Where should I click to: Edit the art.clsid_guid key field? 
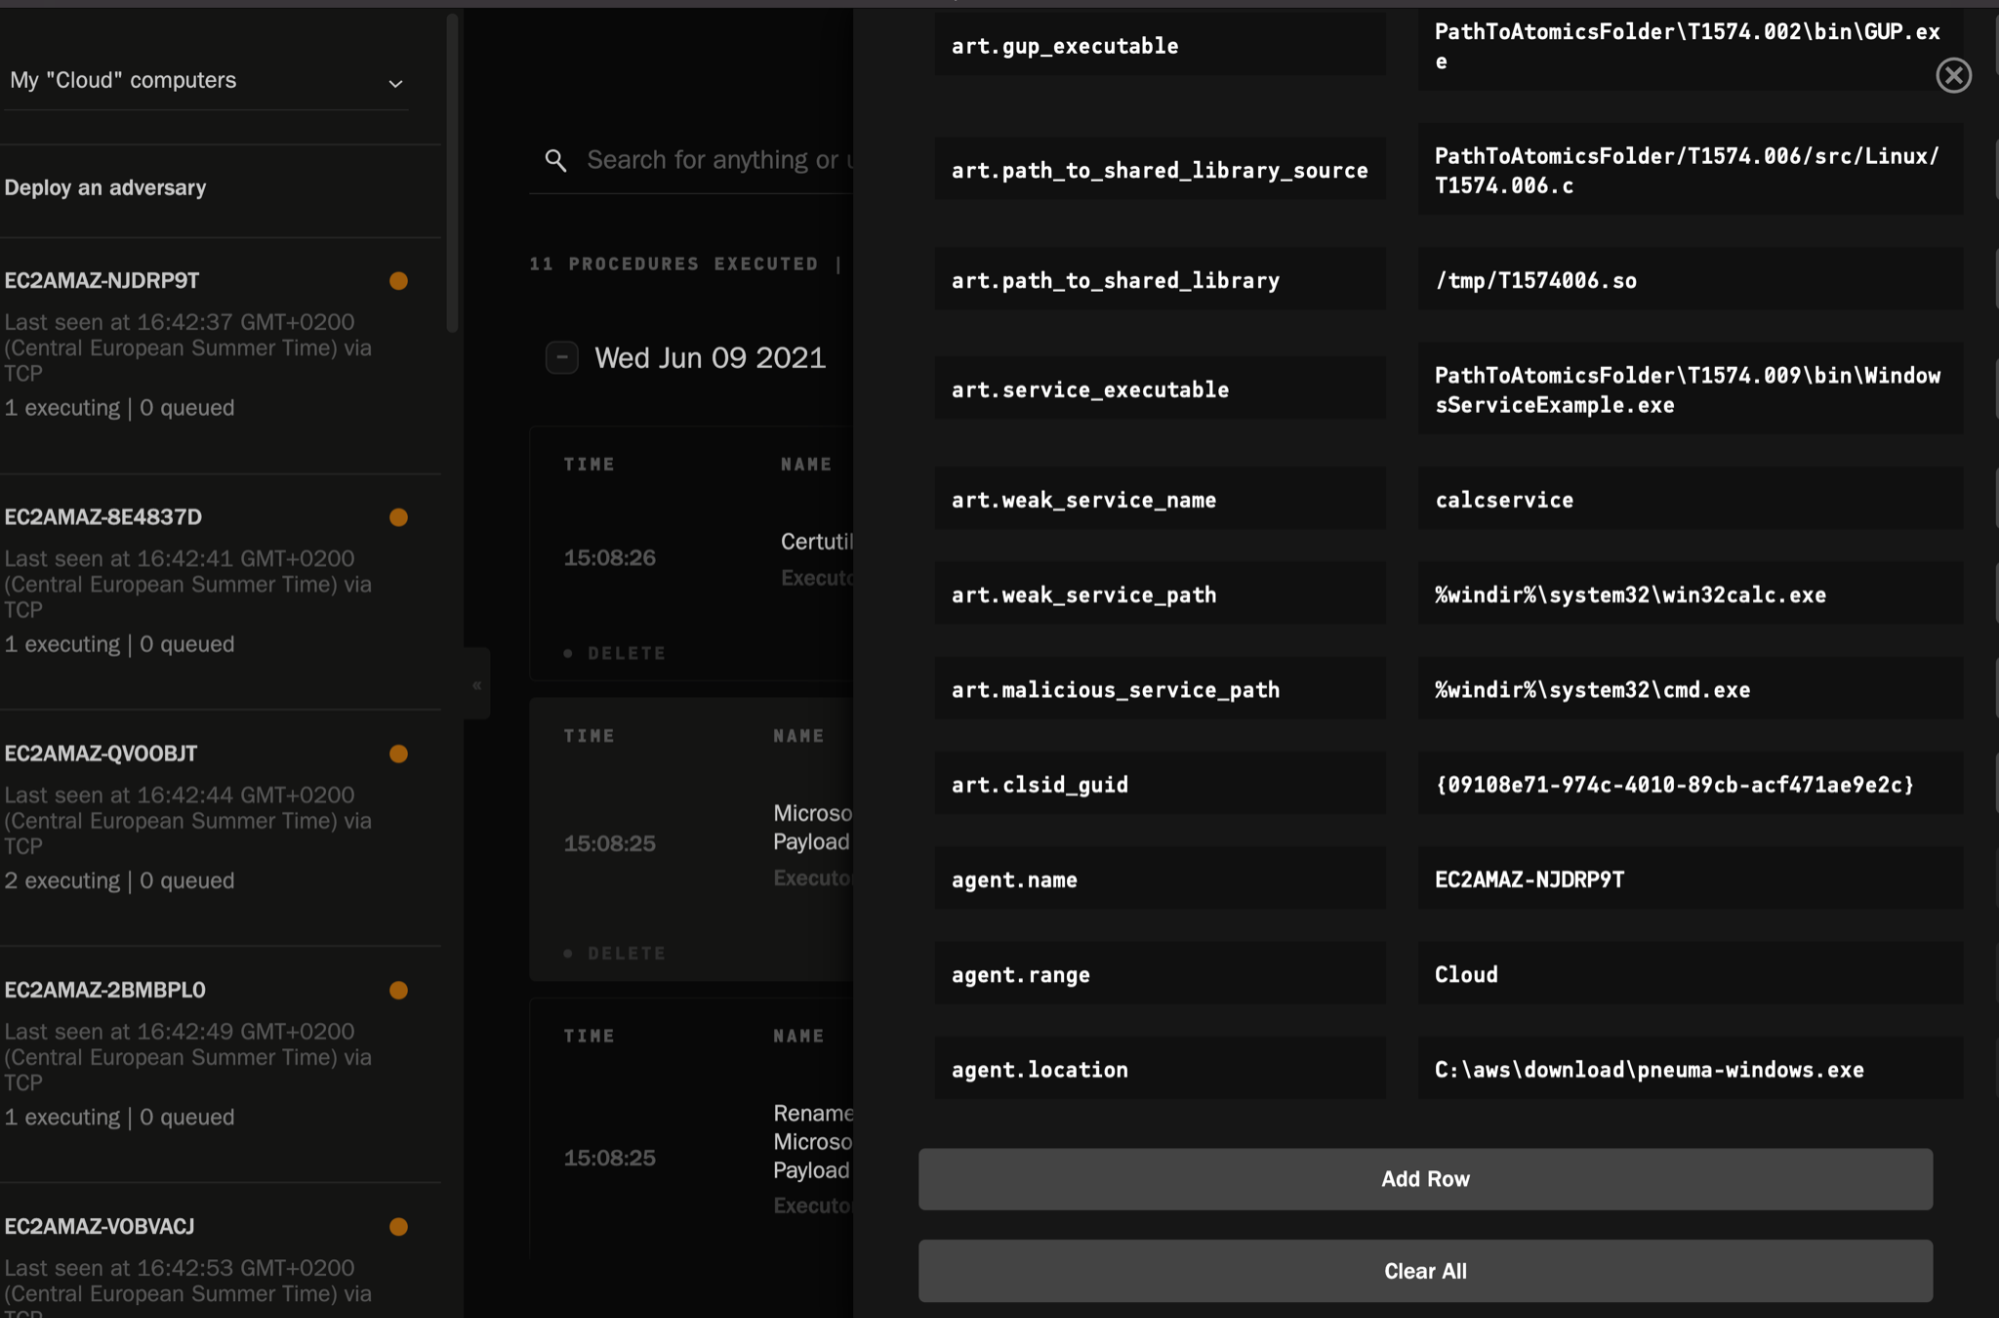pos(1160,784)
